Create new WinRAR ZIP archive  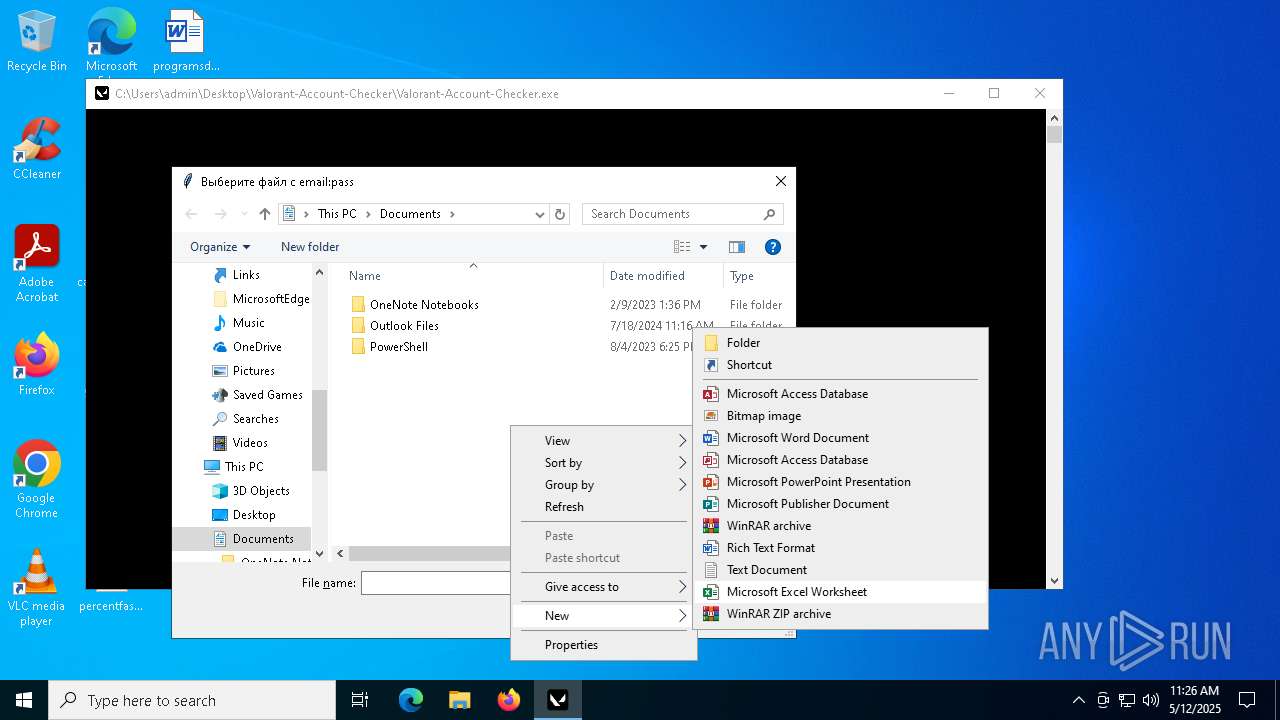pos(840,614)
